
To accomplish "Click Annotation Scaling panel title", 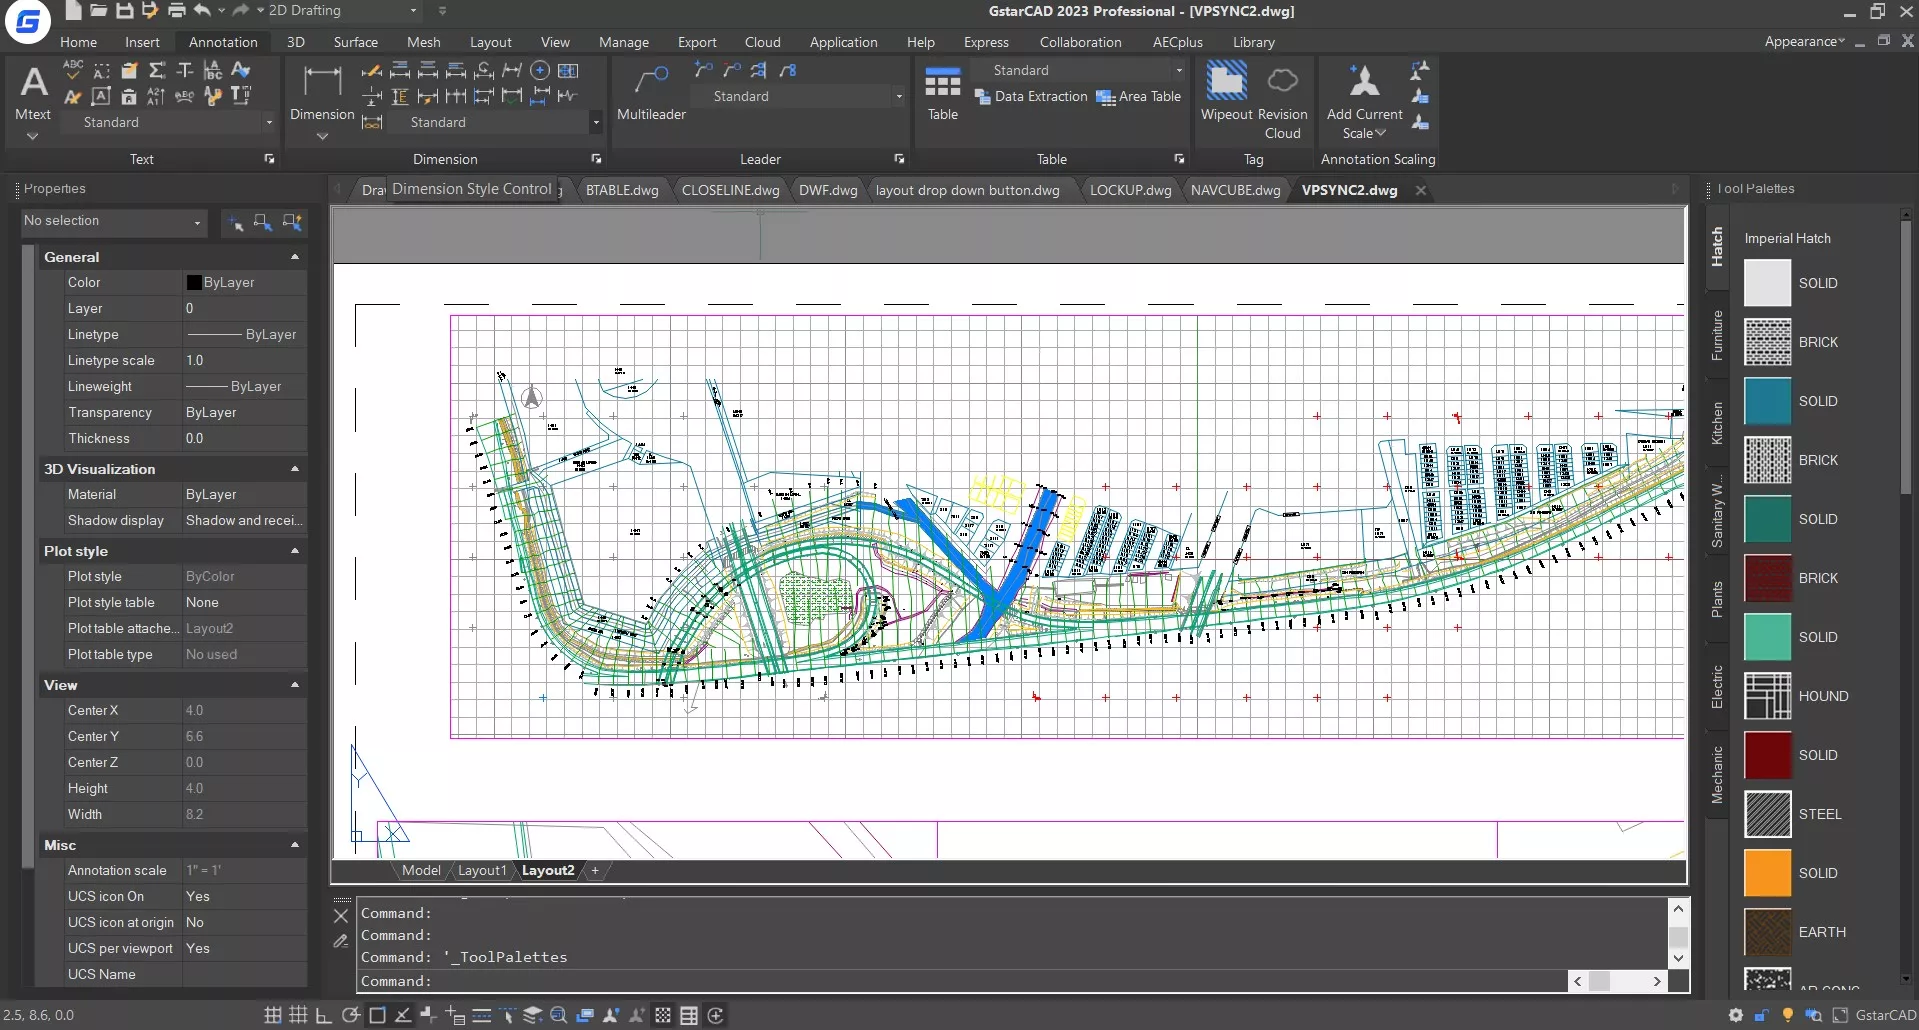I will click(x=1377, y=159).
